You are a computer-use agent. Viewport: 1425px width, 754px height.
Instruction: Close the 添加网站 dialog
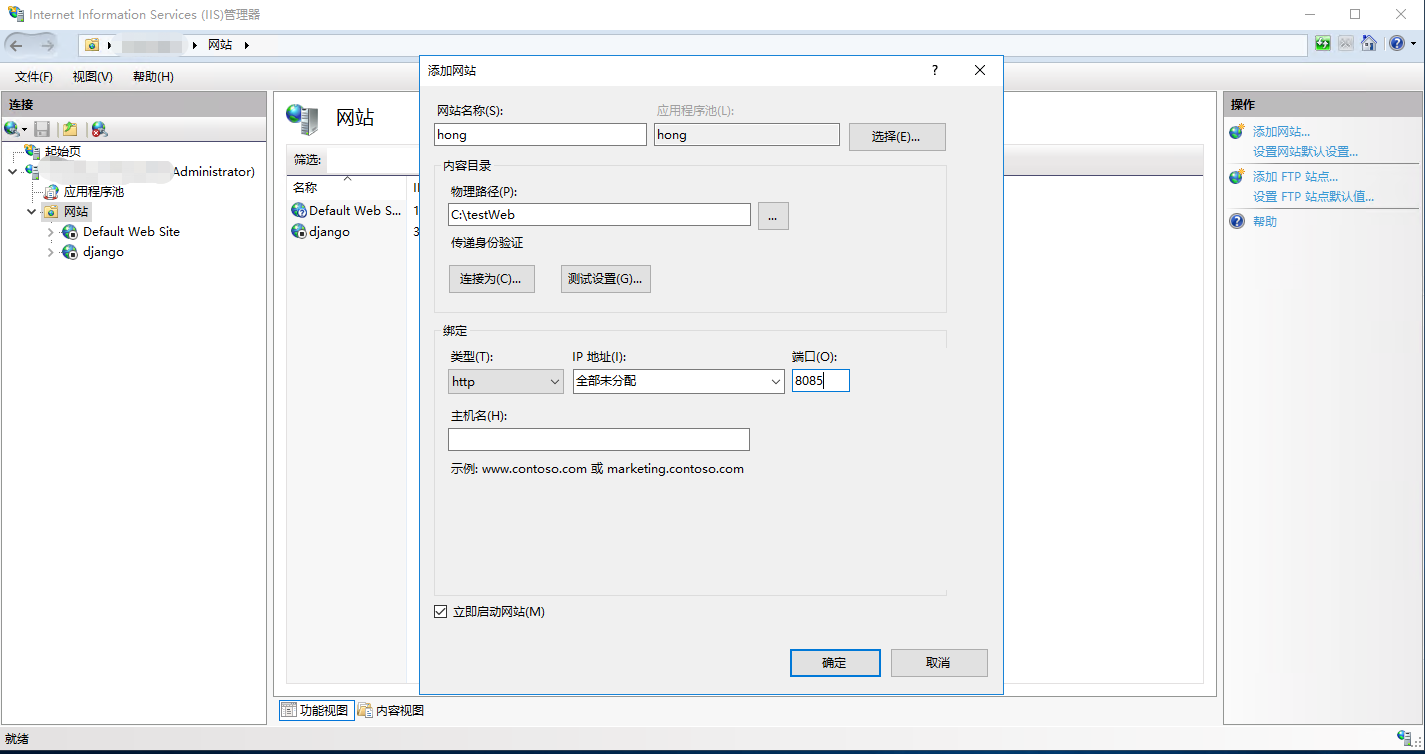[980, 70]
